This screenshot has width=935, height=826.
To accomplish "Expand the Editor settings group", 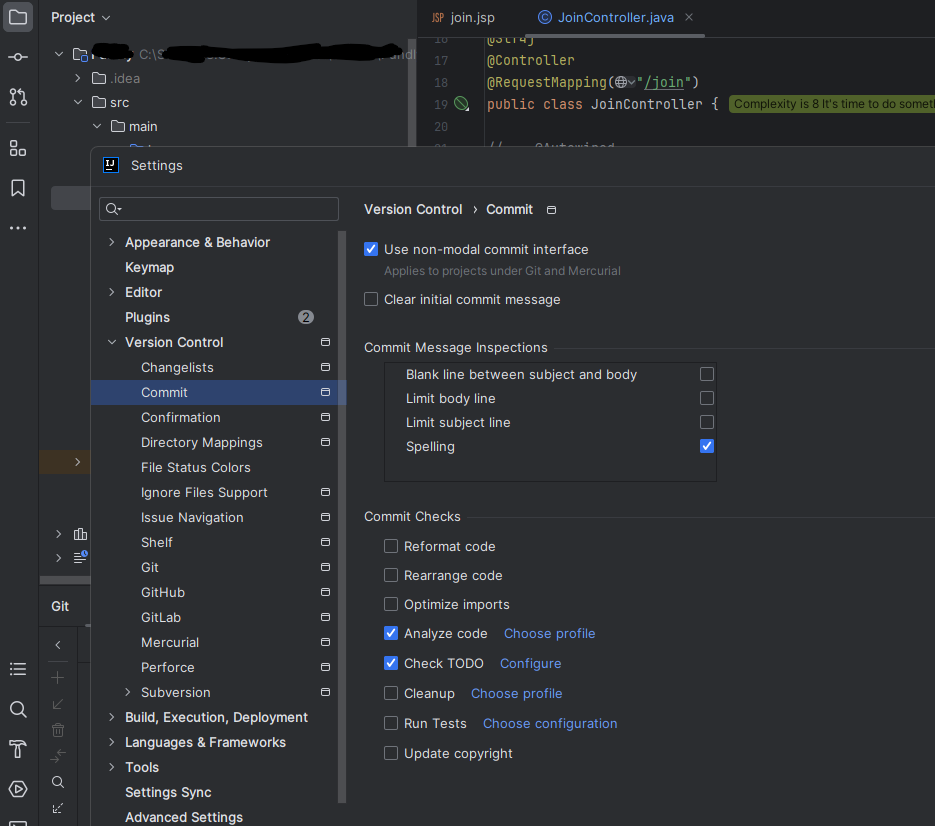I will [x=112, y=292].
